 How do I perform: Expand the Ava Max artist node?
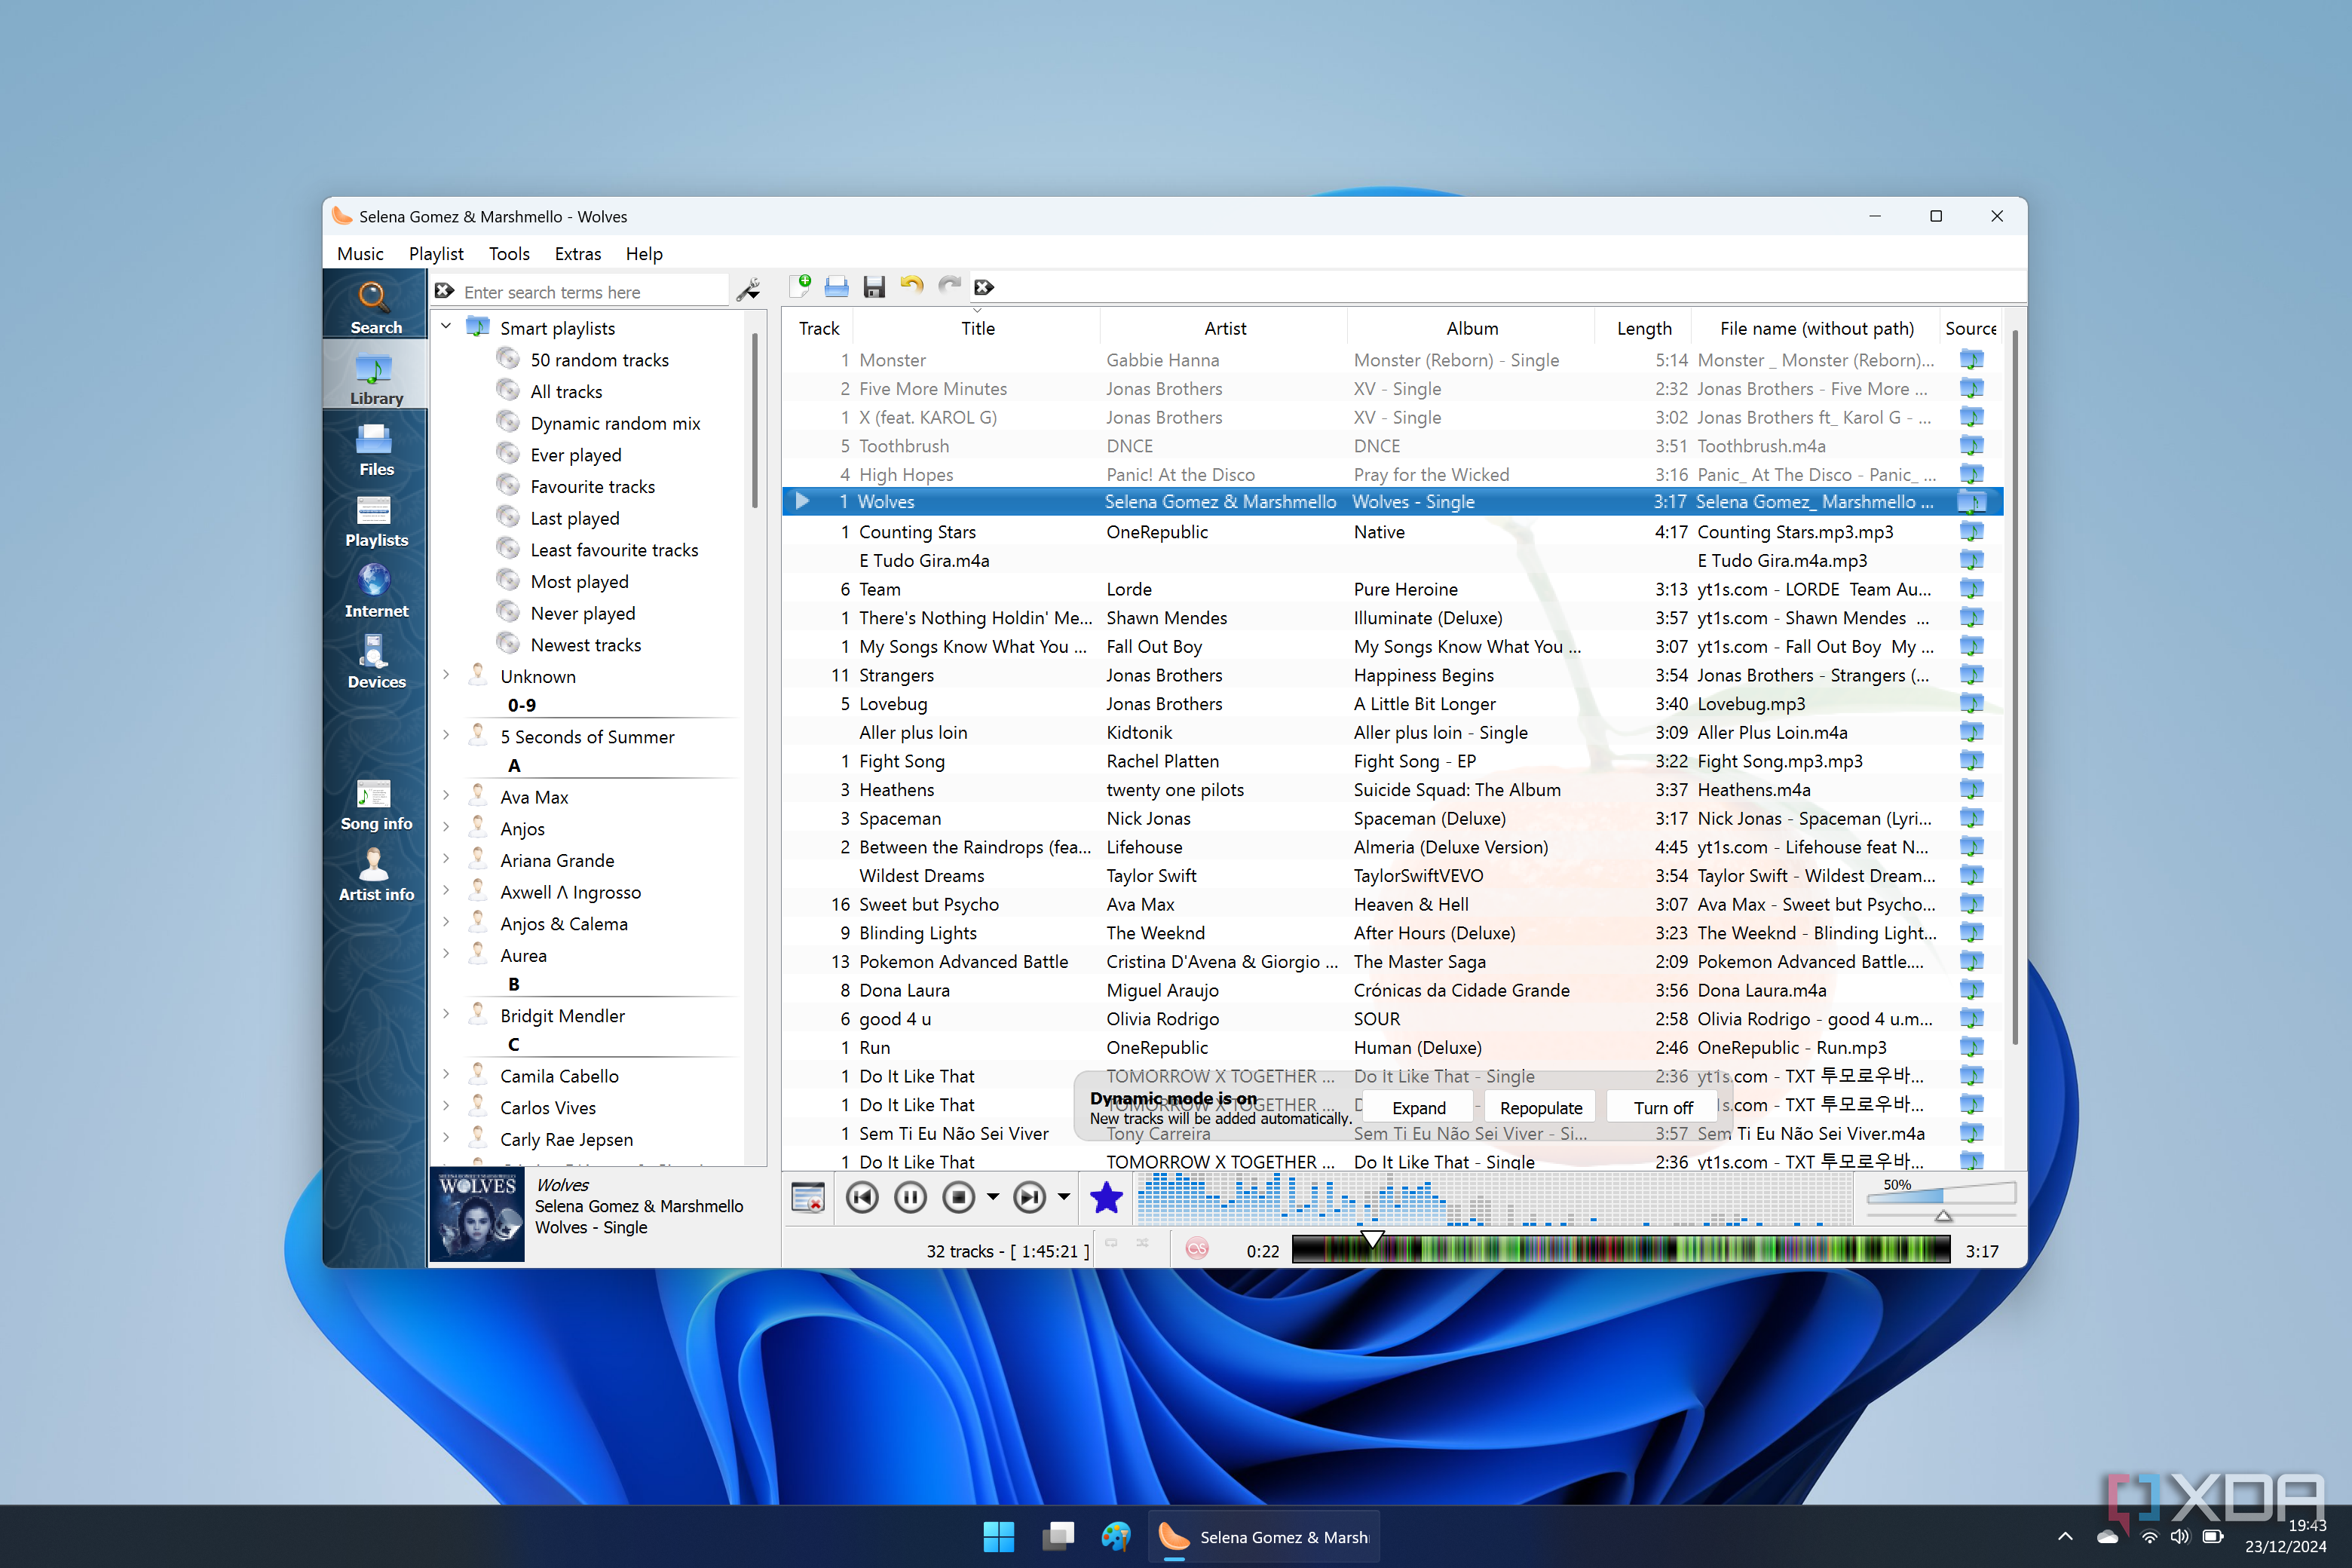coord(446,795)
